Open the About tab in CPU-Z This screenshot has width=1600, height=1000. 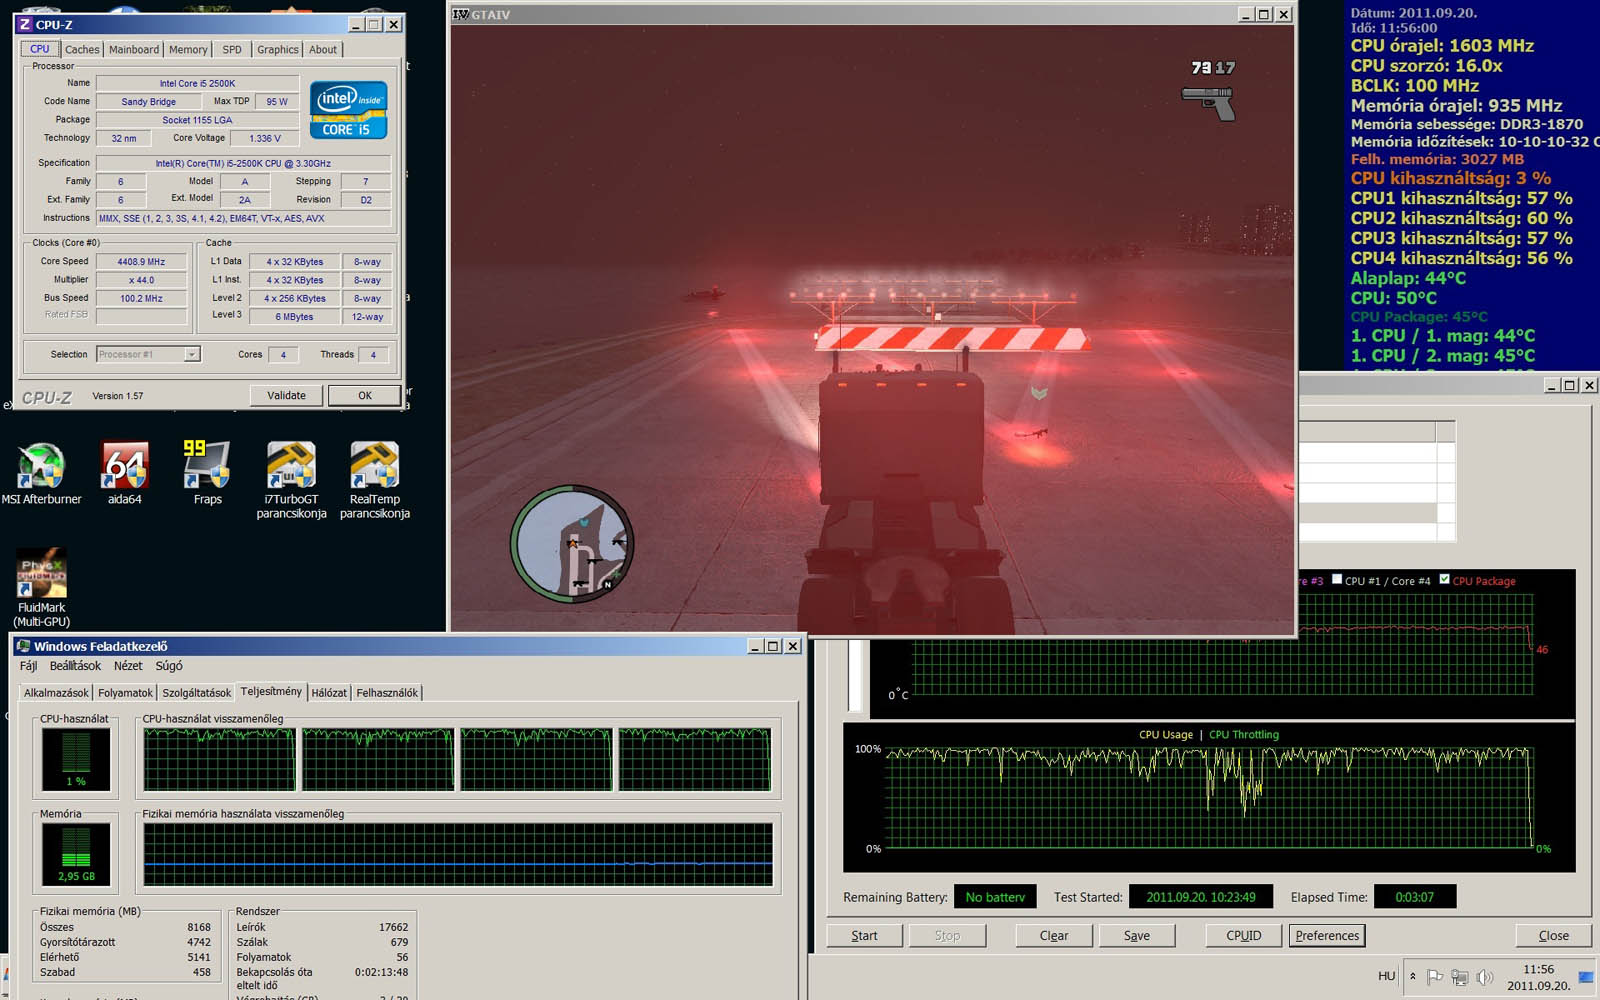click(323, 49)
